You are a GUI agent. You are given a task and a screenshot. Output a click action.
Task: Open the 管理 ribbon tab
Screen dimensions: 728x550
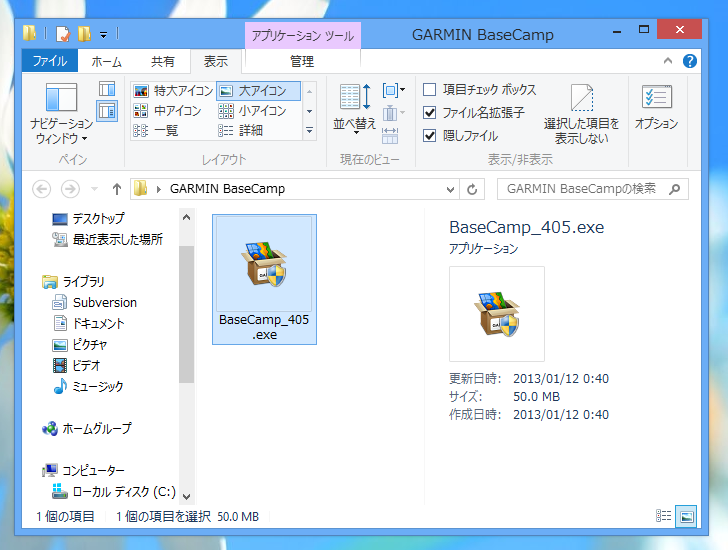pyautogui.click(x=302, y=61)
